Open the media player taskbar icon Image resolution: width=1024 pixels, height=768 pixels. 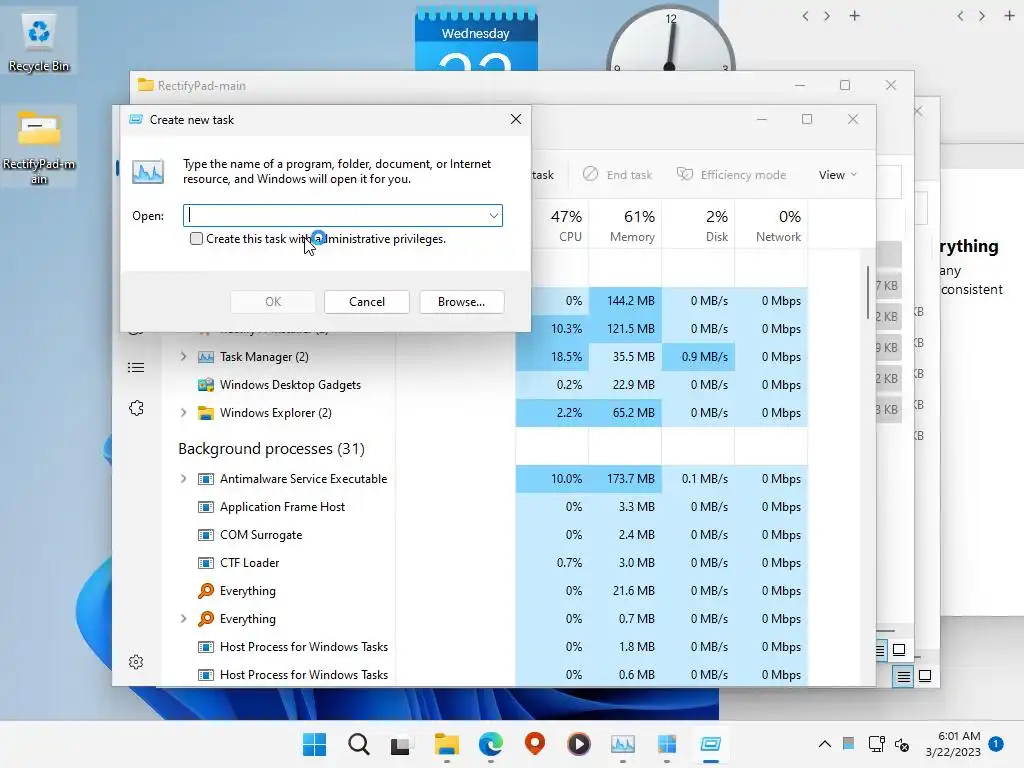[x=579, y=744]
